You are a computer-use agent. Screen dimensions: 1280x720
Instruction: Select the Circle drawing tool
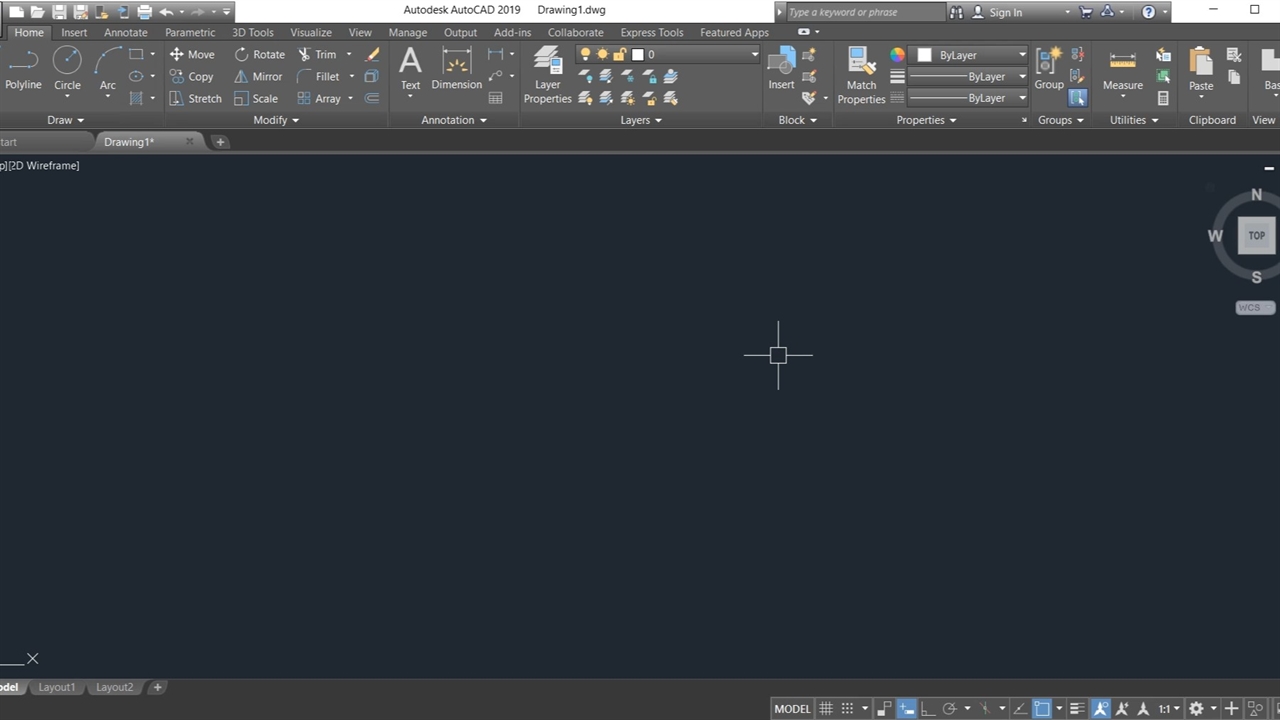67,67
